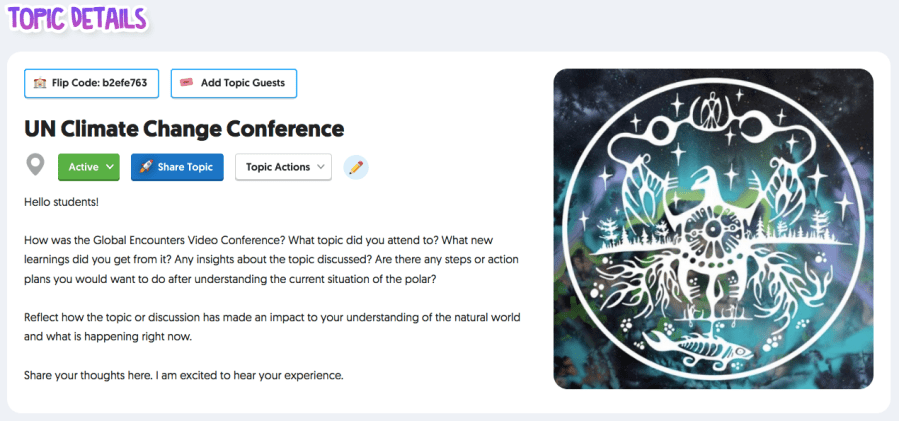Click the UN Climate Change Conference title
The height and width of the screenshot is (421, 899).
(184, 128)
